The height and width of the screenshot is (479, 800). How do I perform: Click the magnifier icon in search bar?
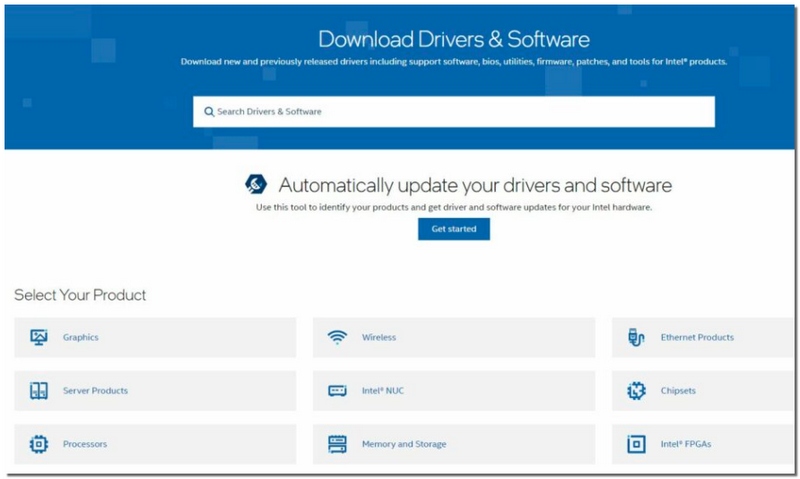pyautogui.click(x=209, y=112)
